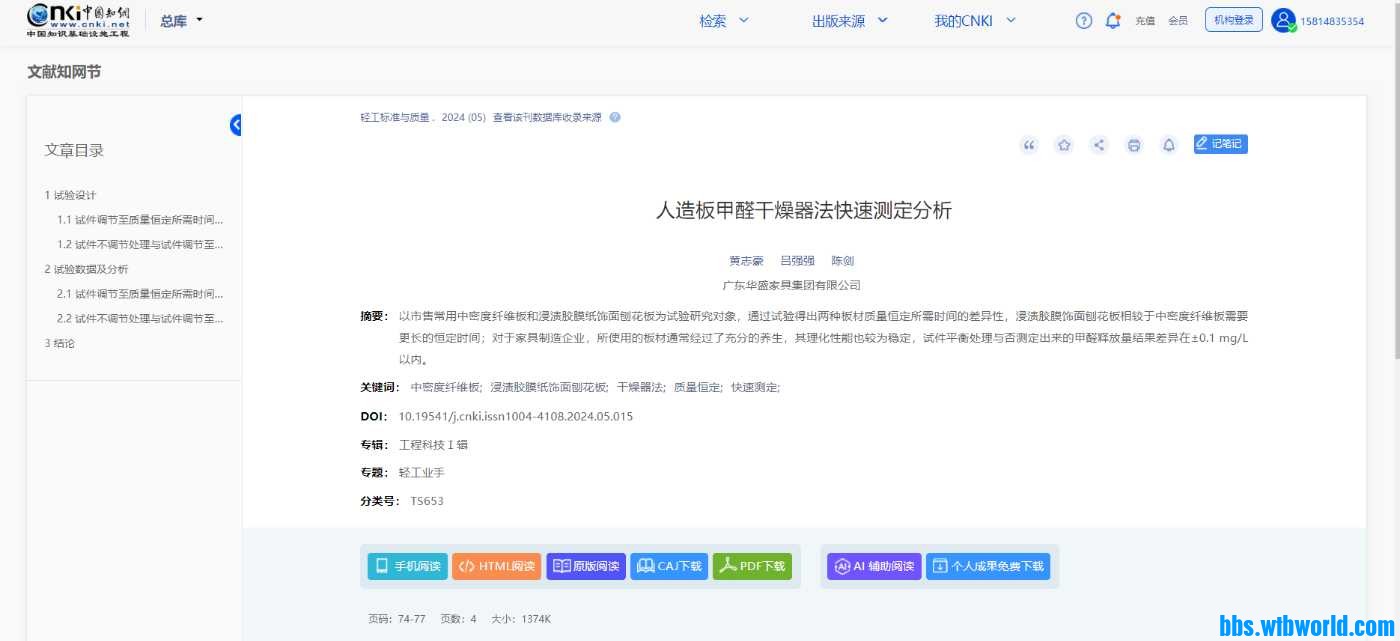Expand the 我的CNKI dropdown
Viewport: 1400px width, 641px height.
tap(974, 20)
